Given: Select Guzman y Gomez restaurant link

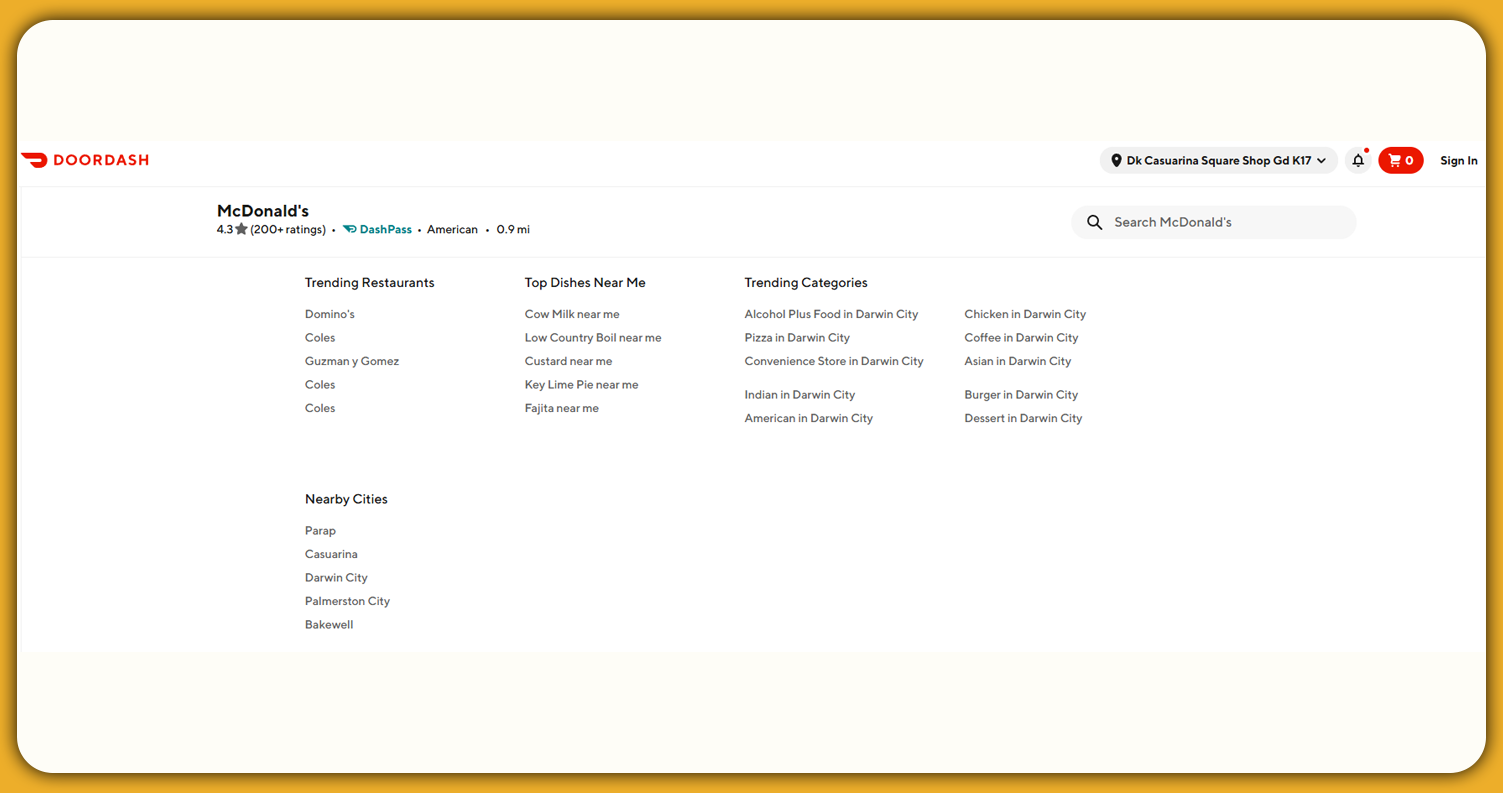Looking at the screenshot, I should tap(351, 360).
